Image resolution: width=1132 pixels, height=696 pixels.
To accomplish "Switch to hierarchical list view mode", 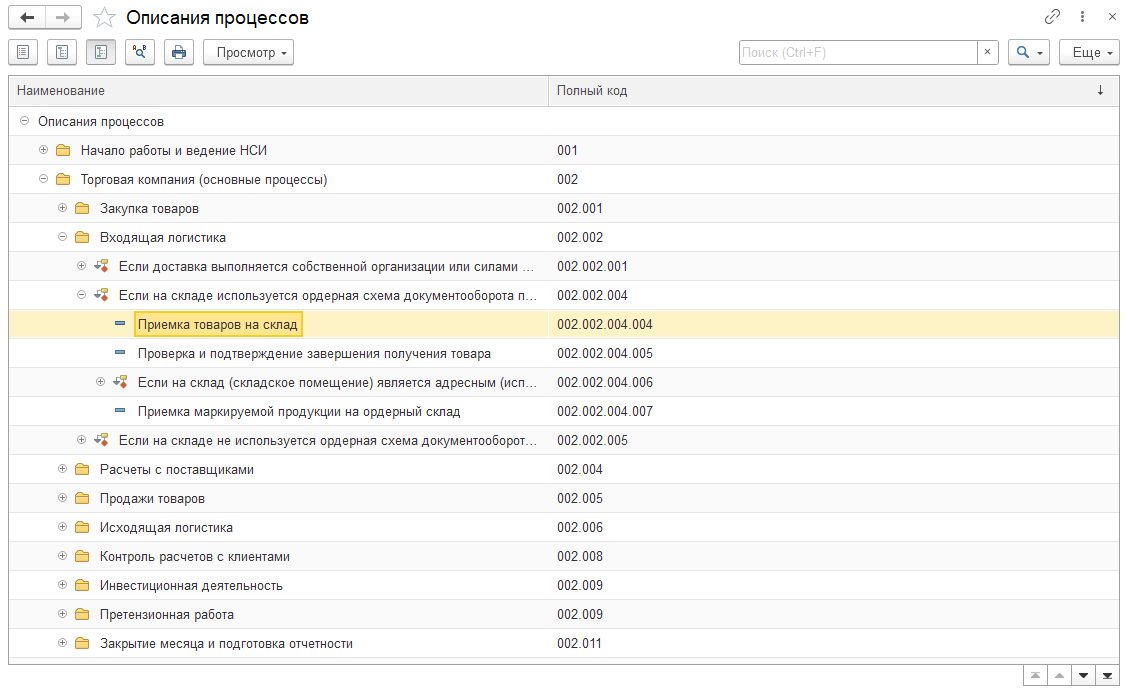I will coord(62,52).
